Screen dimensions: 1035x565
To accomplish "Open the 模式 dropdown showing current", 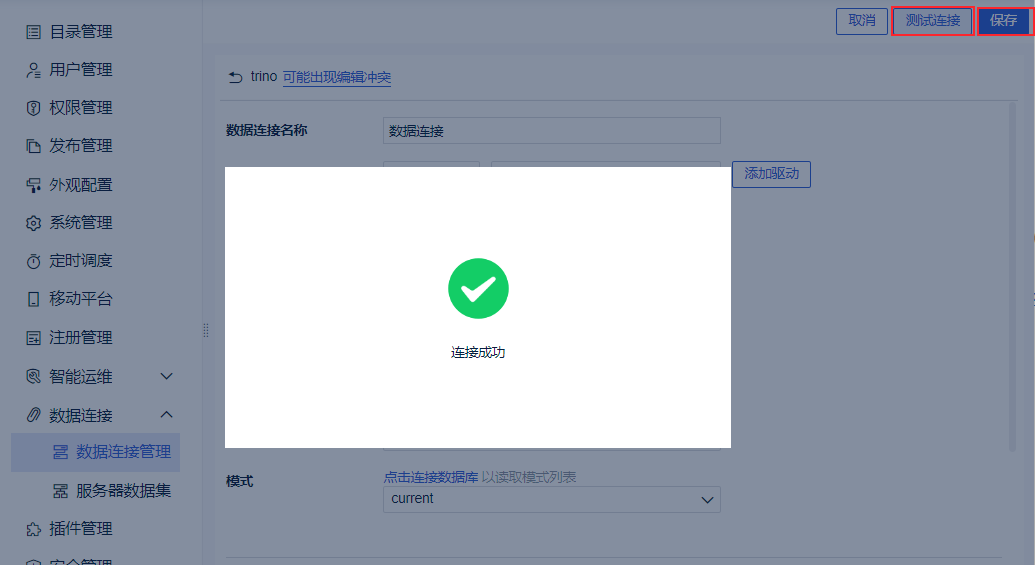I will 551,500.
